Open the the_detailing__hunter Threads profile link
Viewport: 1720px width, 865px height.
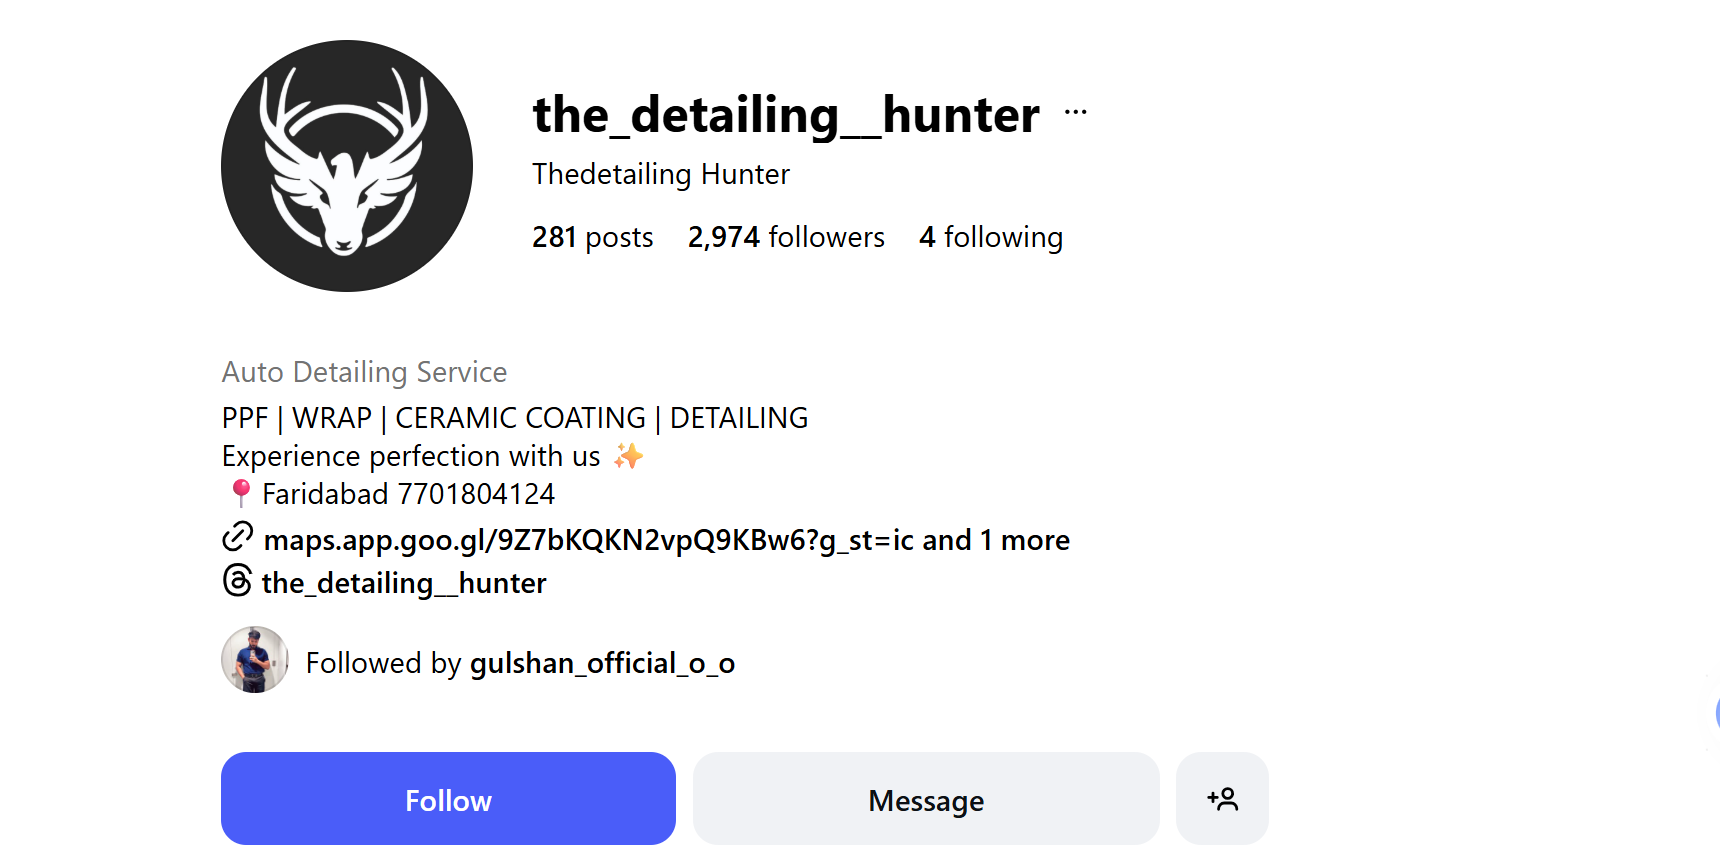pos(404,583)
